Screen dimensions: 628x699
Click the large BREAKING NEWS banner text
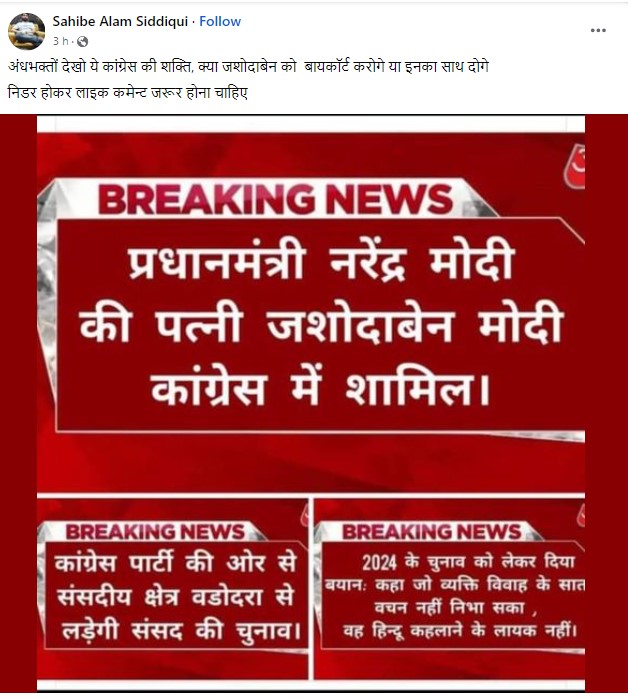275,199
